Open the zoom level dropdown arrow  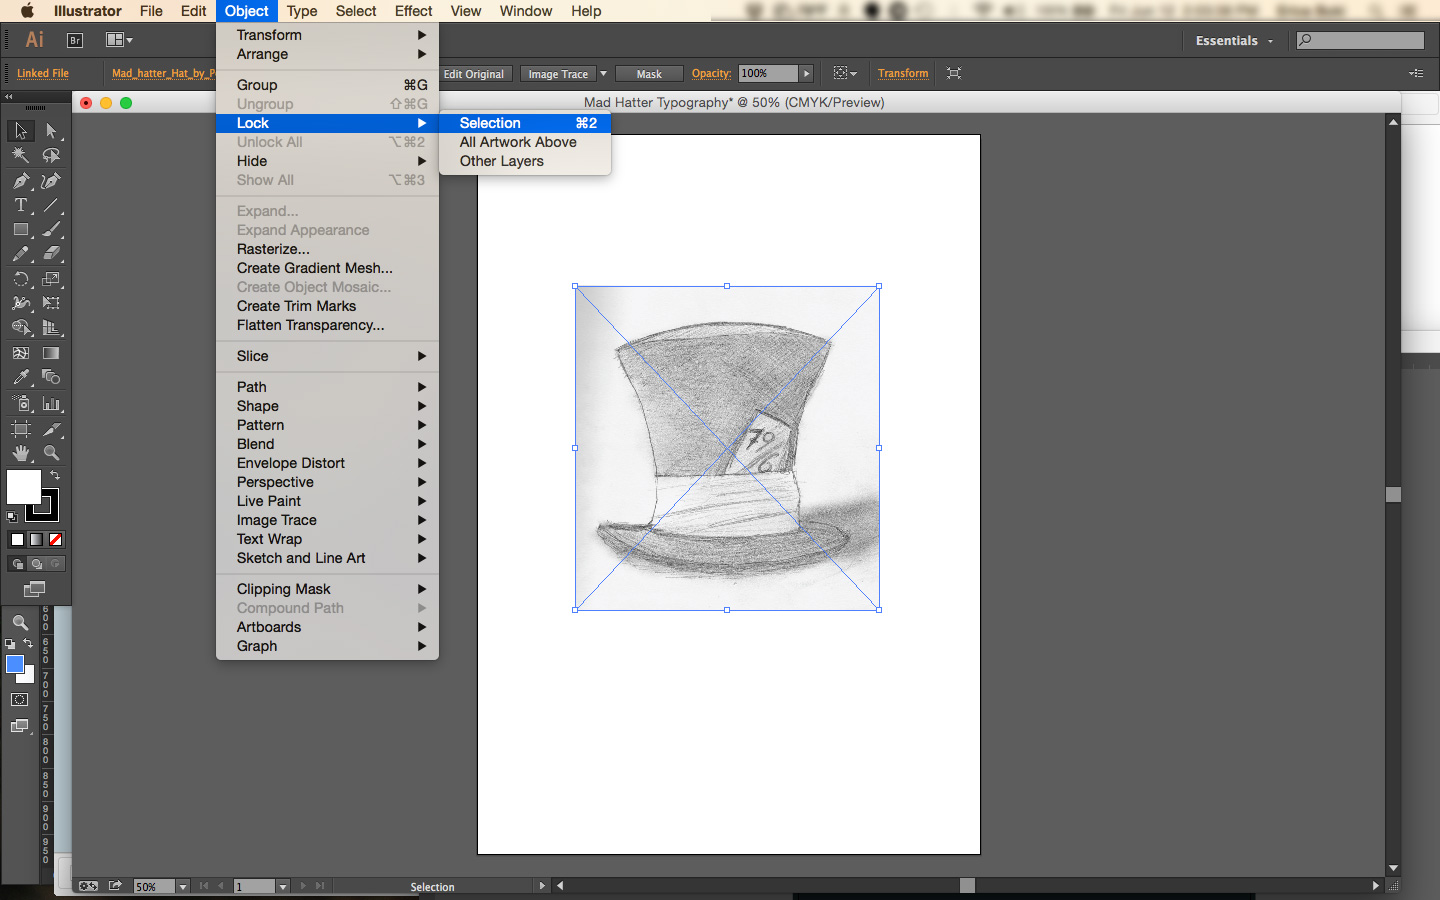(183, 887)
